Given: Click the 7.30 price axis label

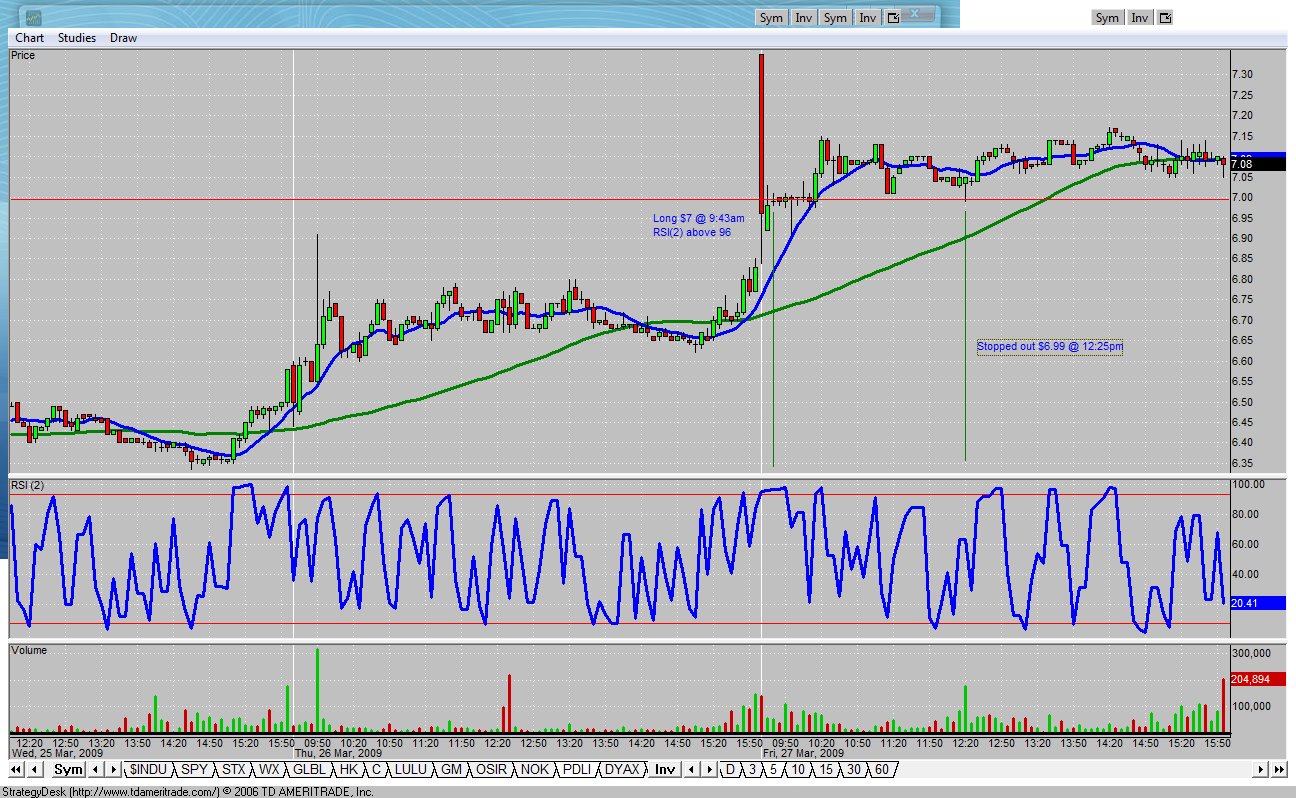Looking at the screenshot, I should (1243, 75).
